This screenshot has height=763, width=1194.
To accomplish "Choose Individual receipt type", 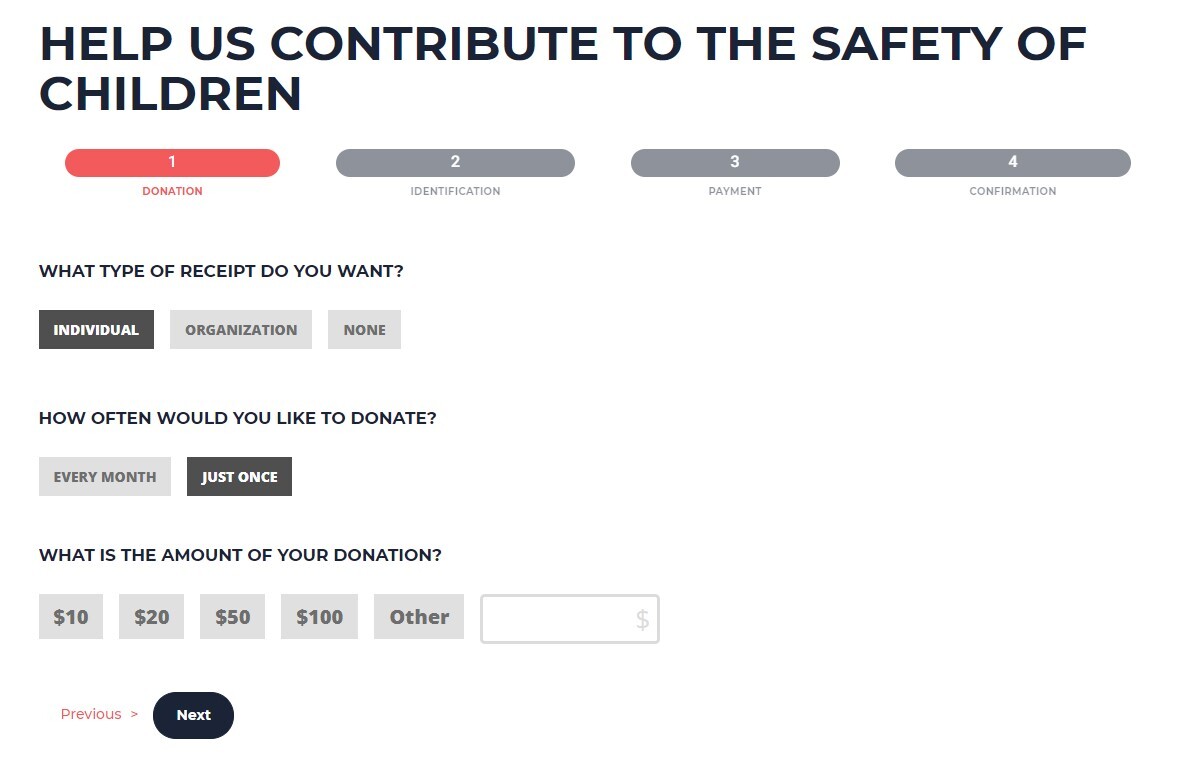I will point(96,330).
